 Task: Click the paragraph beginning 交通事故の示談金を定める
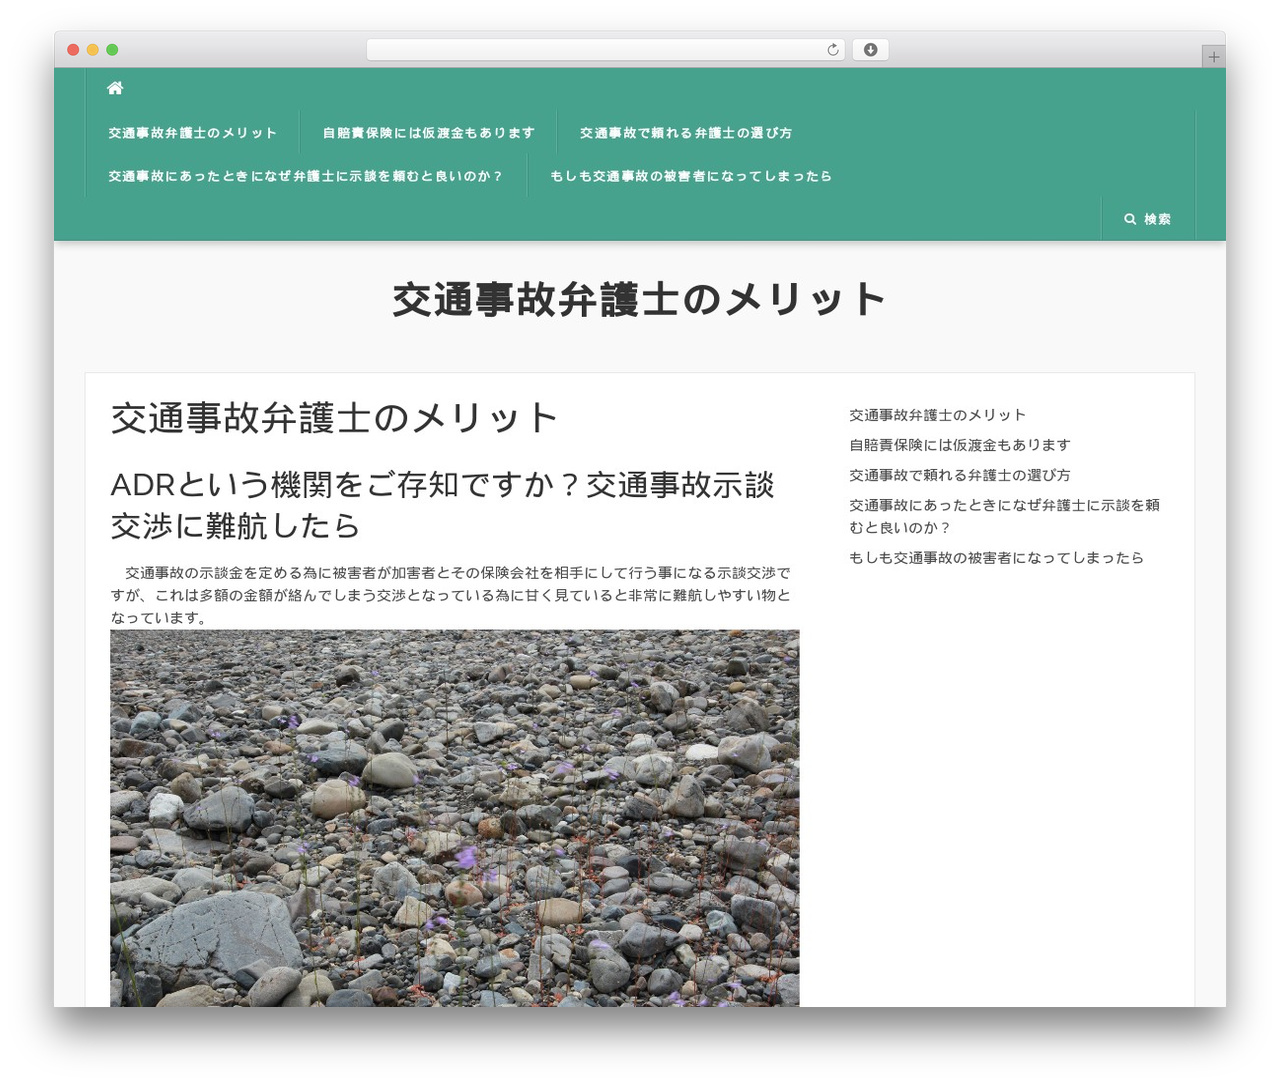point(451,595)
